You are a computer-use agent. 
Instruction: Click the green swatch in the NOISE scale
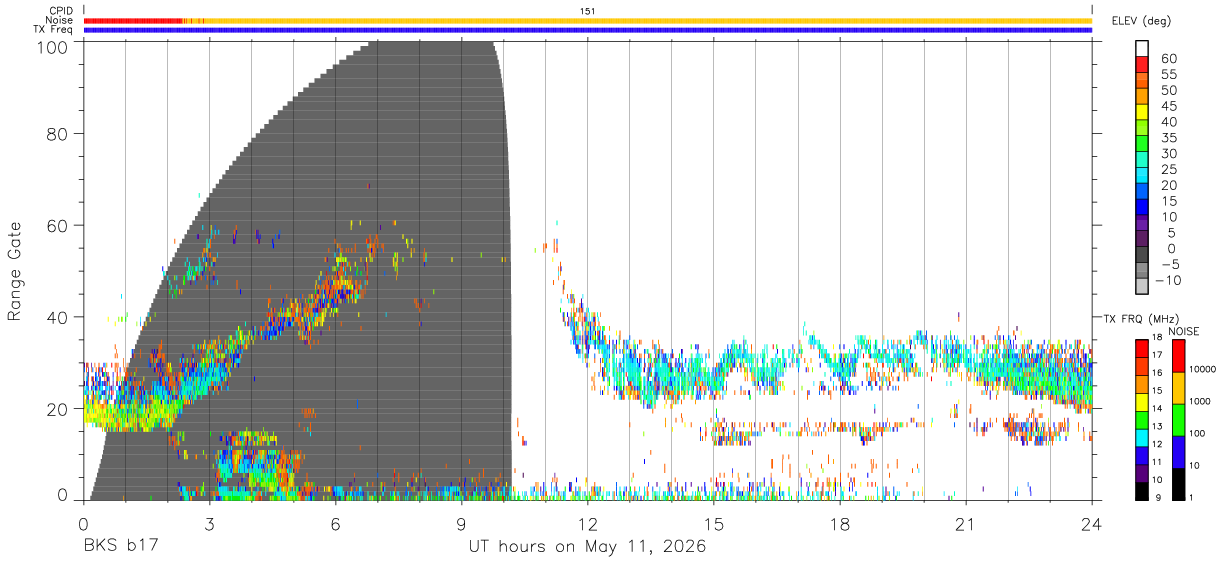pyautogui.click(x=1177, y=419)
